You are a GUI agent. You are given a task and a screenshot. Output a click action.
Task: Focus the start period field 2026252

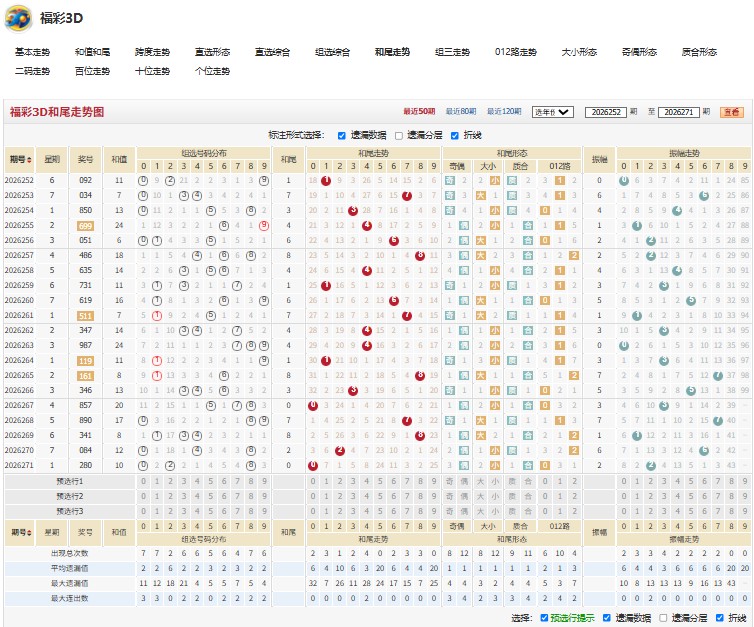(x=606, y=112)
